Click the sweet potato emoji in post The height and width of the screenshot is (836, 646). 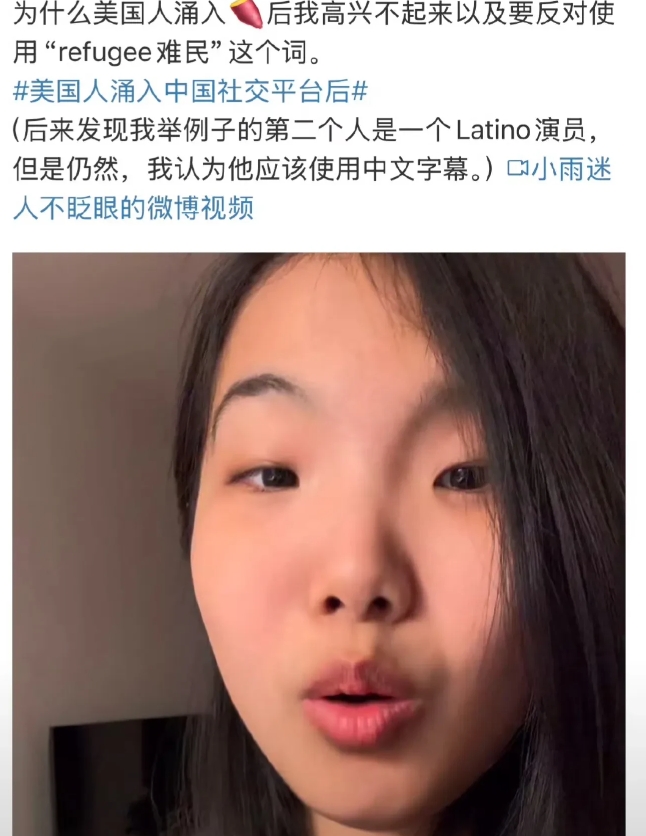pyautogui.click(x=246, y=14)
